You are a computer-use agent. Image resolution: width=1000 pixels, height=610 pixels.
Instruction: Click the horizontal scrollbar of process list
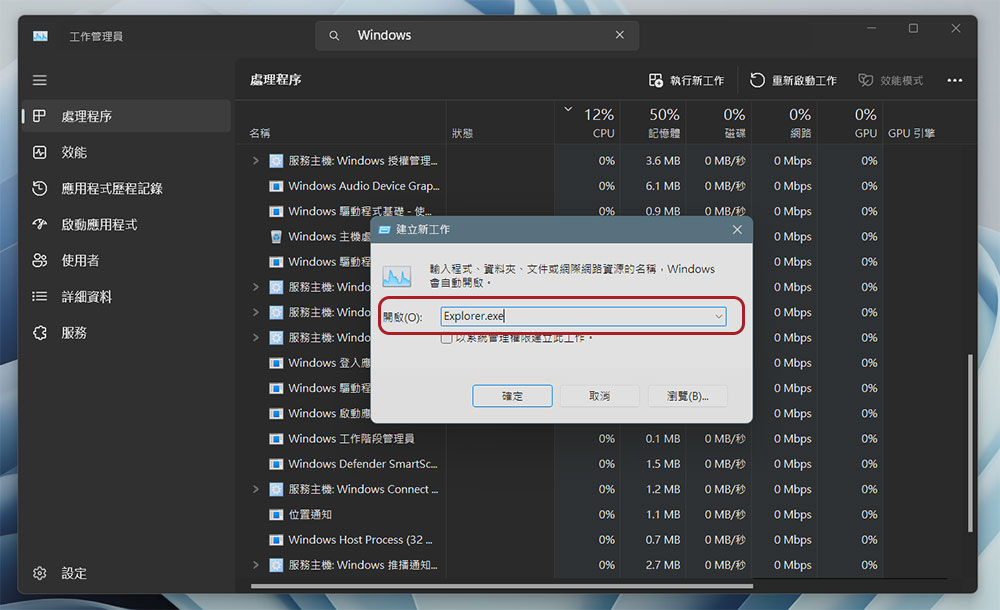pyautogui.click(x=502, y=586)
